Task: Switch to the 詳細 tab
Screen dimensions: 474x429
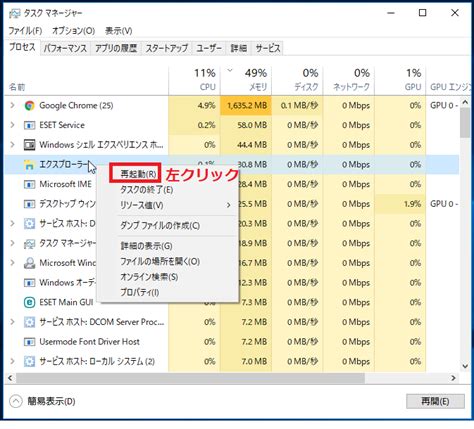Action: point(239,49)
